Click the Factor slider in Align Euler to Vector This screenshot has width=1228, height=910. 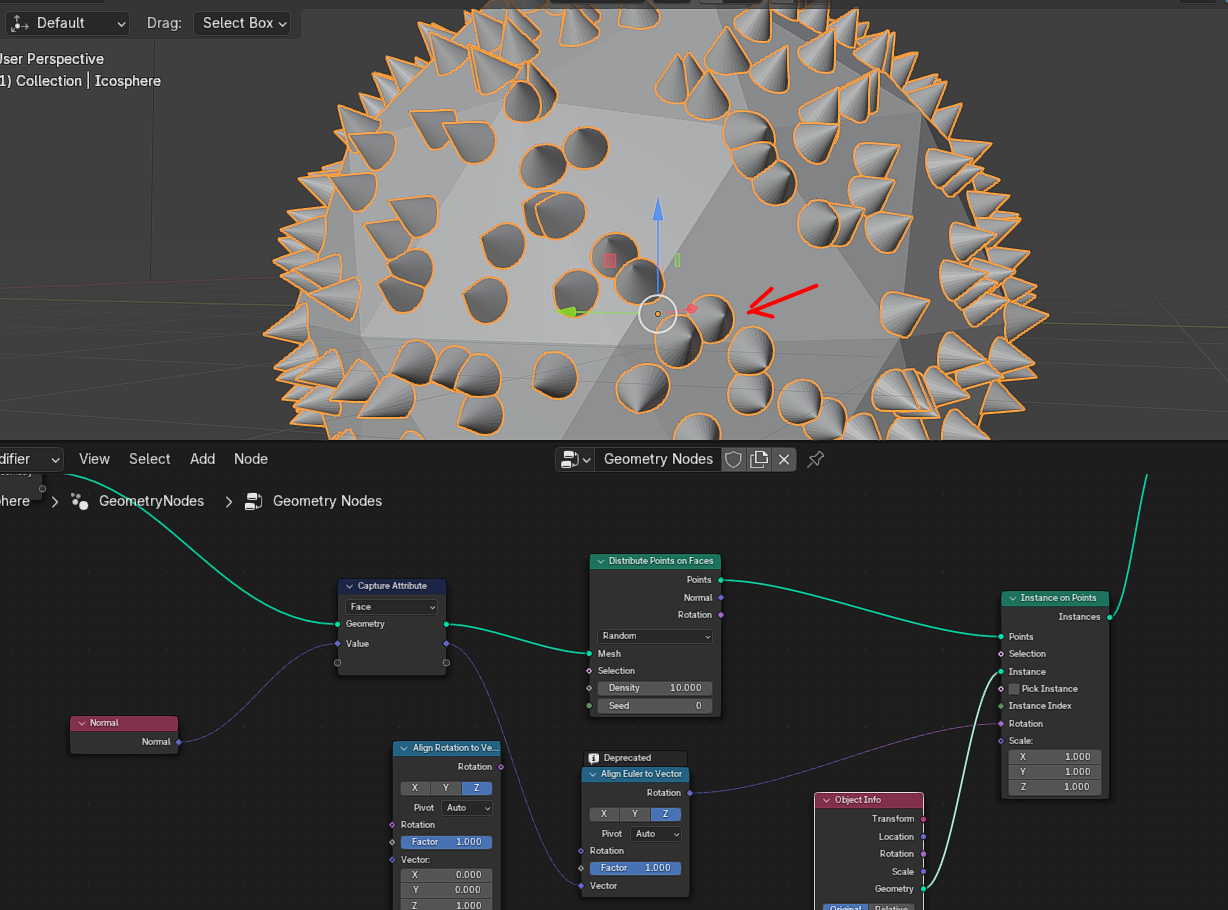pos(635,868)
